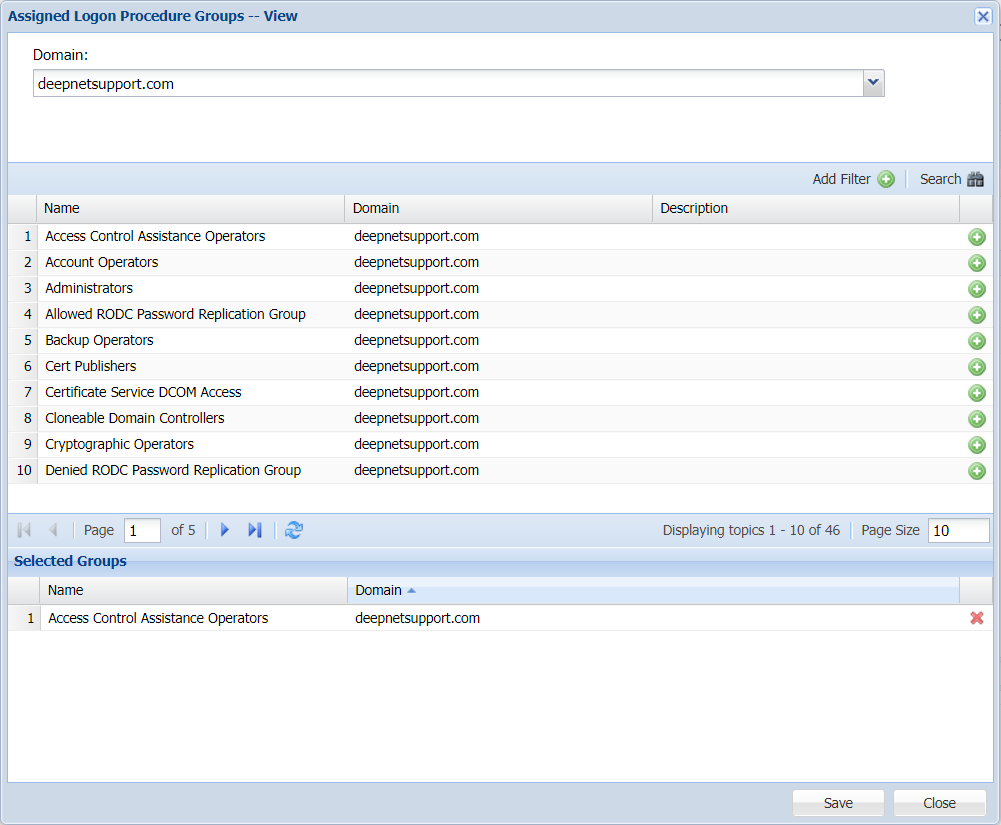
Task: Focus the Page Size field
Action: [957, 530]
